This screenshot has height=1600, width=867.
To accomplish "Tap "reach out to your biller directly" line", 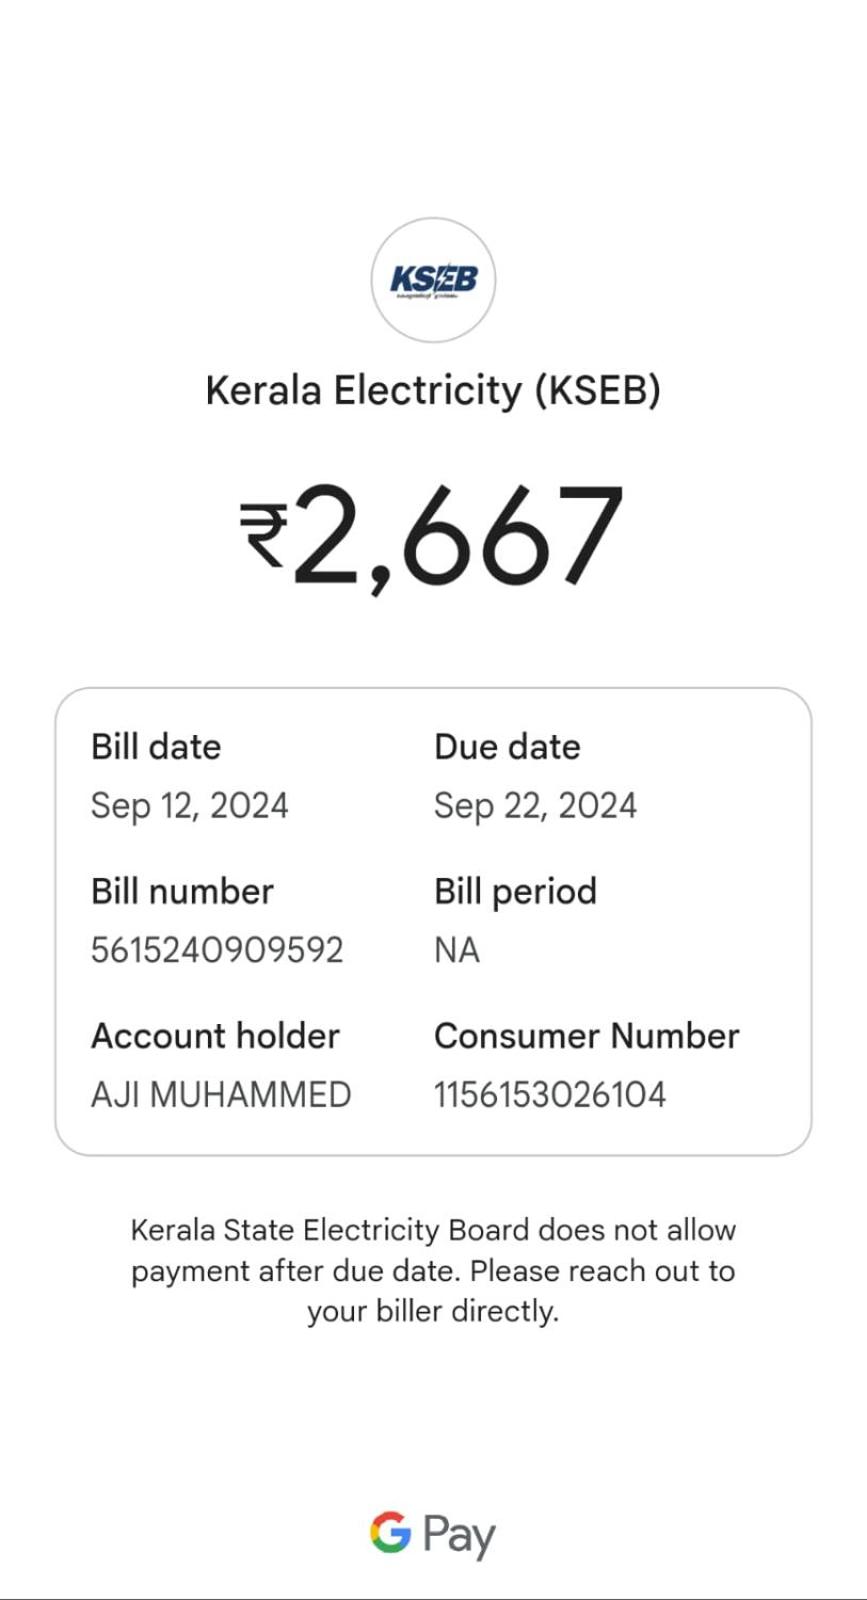I will coord(433,1311).
